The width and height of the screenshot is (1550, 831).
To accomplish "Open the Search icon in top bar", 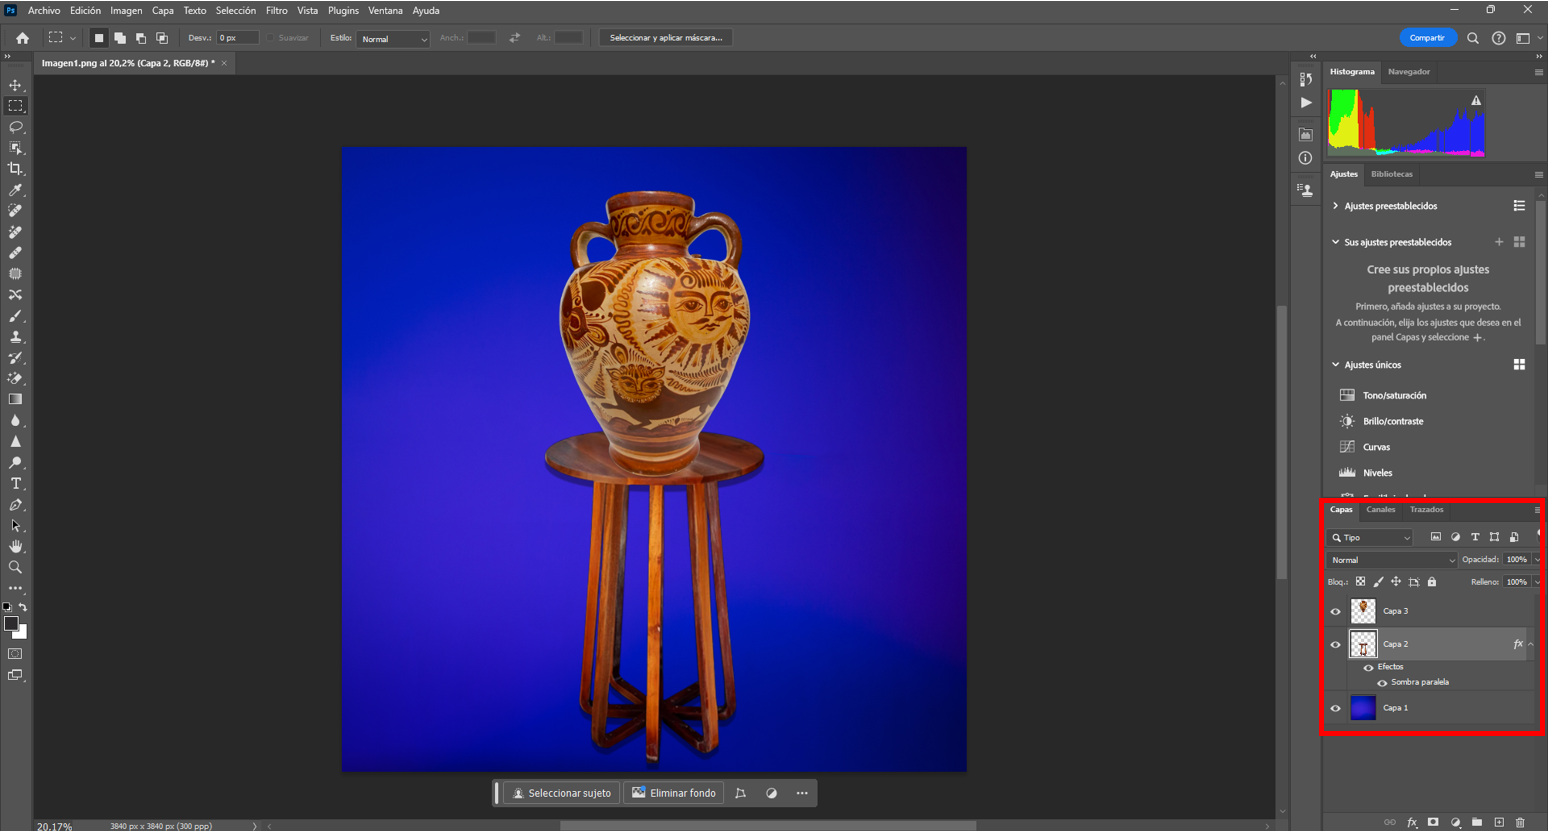I will pos(1473,38).
